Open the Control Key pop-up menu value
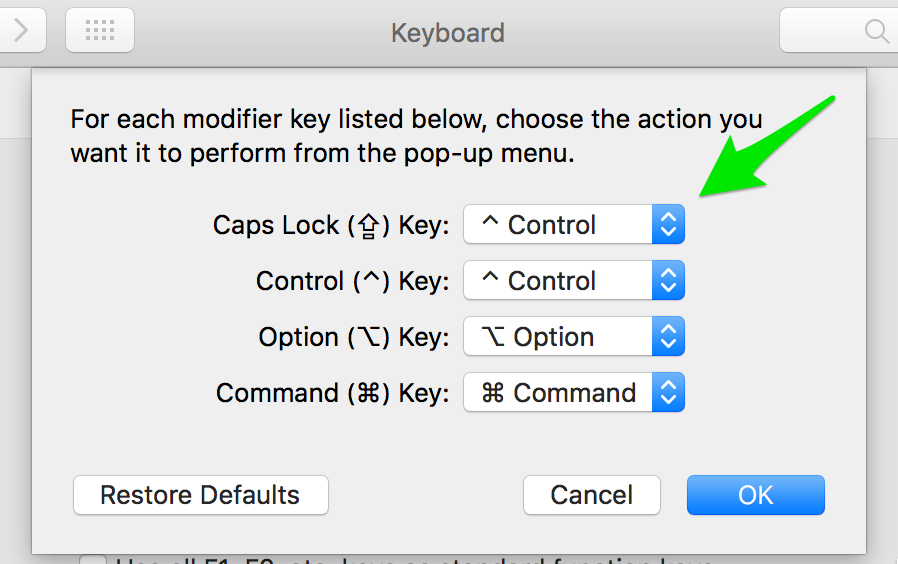The width and height of the screenshot is (898, 564). coord(574,281)
